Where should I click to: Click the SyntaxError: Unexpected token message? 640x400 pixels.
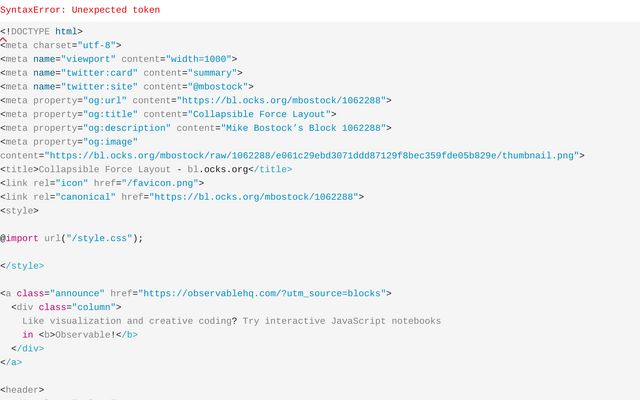[x=80, y=10]
